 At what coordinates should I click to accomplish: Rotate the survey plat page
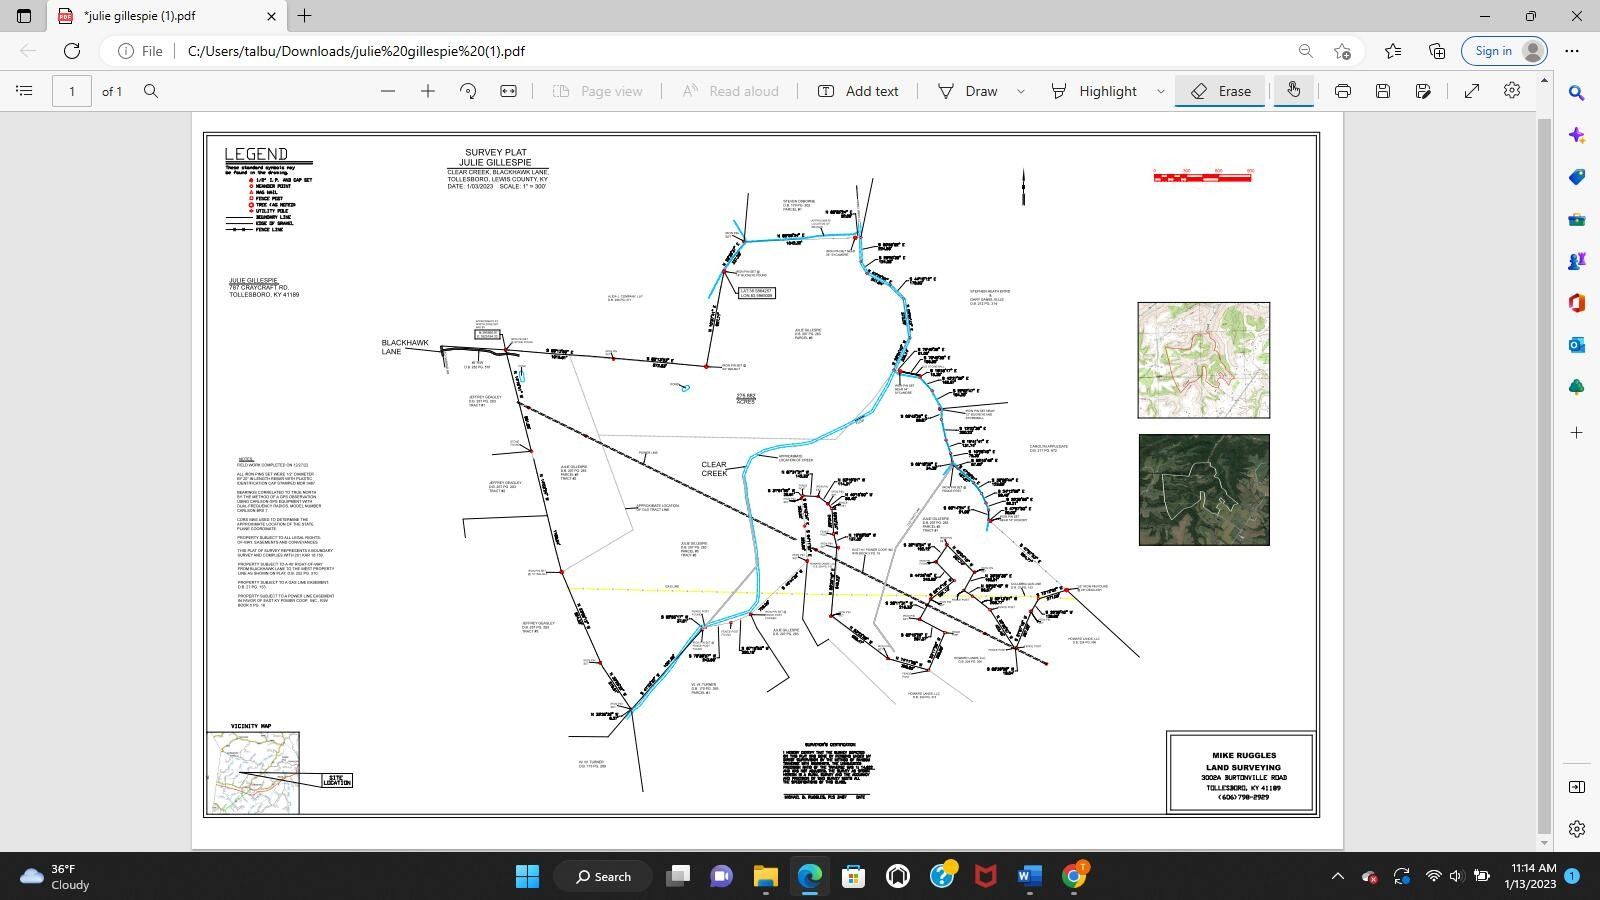click(467, 90)
